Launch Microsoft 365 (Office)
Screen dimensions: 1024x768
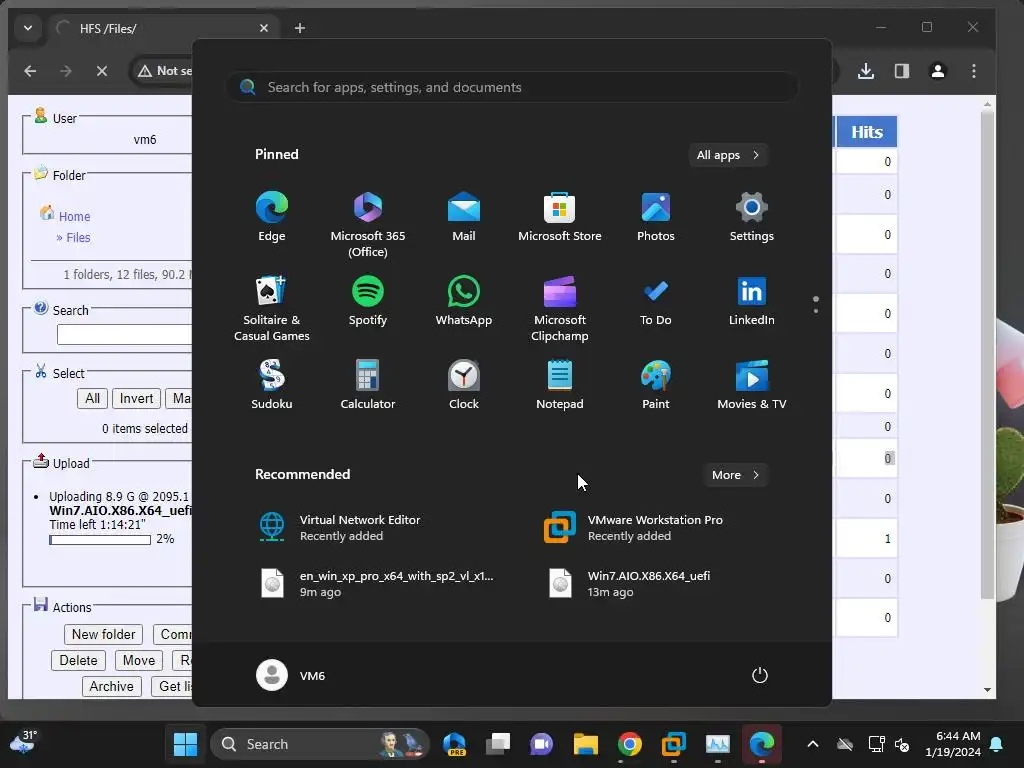(368, 225)
